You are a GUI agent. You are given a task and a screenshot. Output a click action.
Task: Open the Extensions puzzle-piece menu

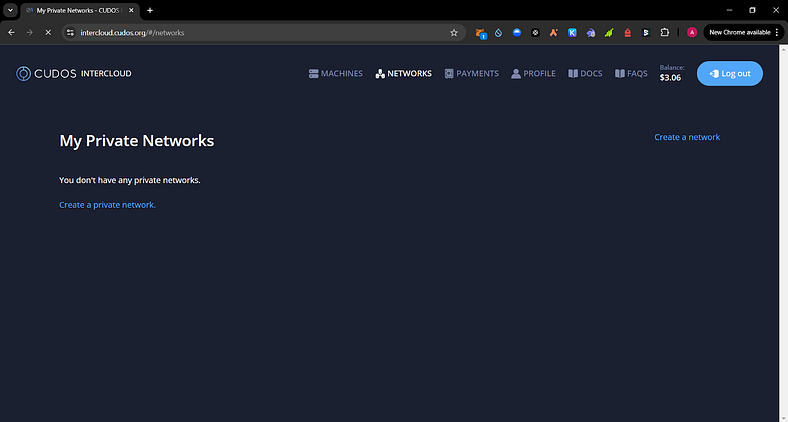664,33
